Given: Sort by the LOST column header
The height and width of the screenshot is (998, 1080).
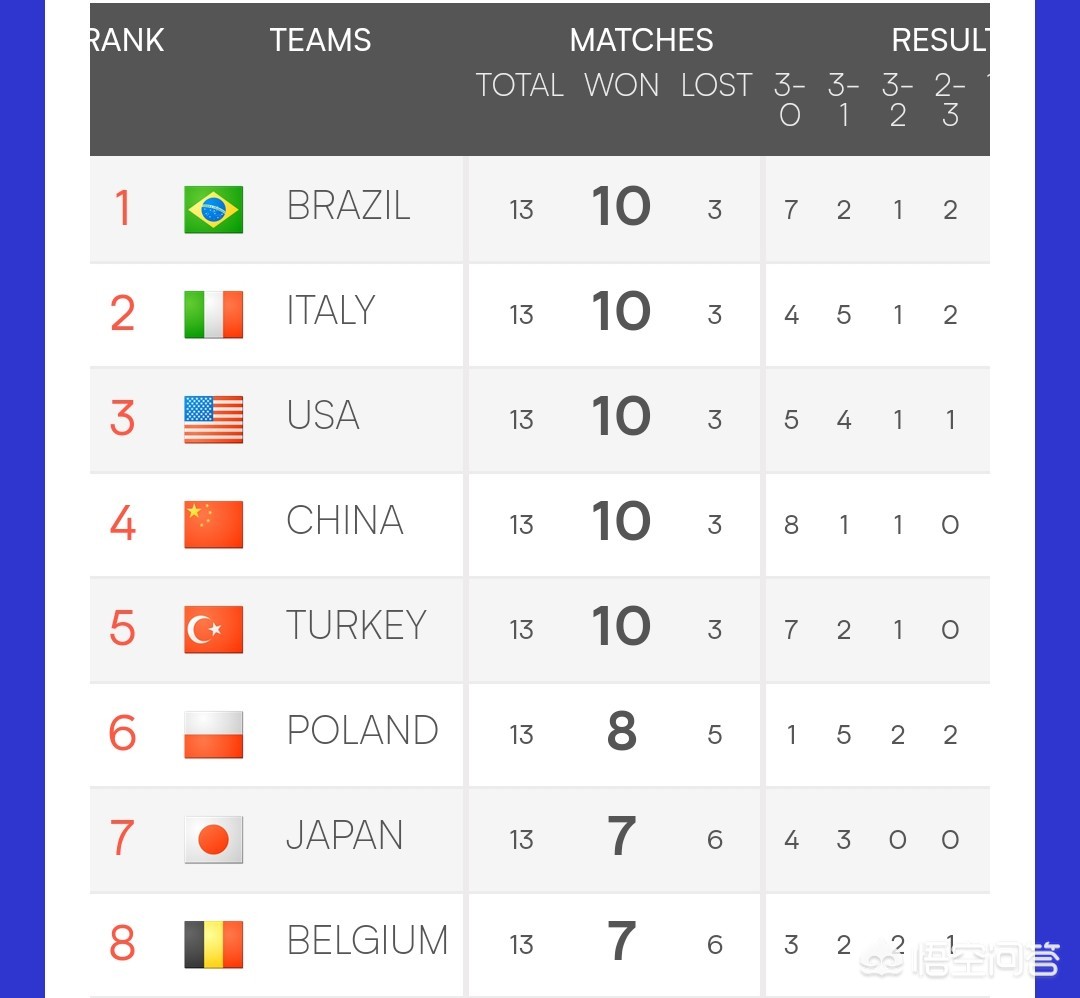Looking at the screenshot, I should coord(715,86).
